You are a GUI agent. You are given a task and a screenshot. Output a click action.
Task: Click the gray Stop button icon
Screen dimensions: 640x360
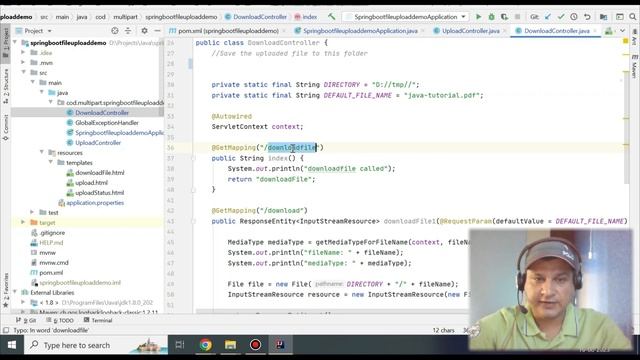tap(518, 17)
